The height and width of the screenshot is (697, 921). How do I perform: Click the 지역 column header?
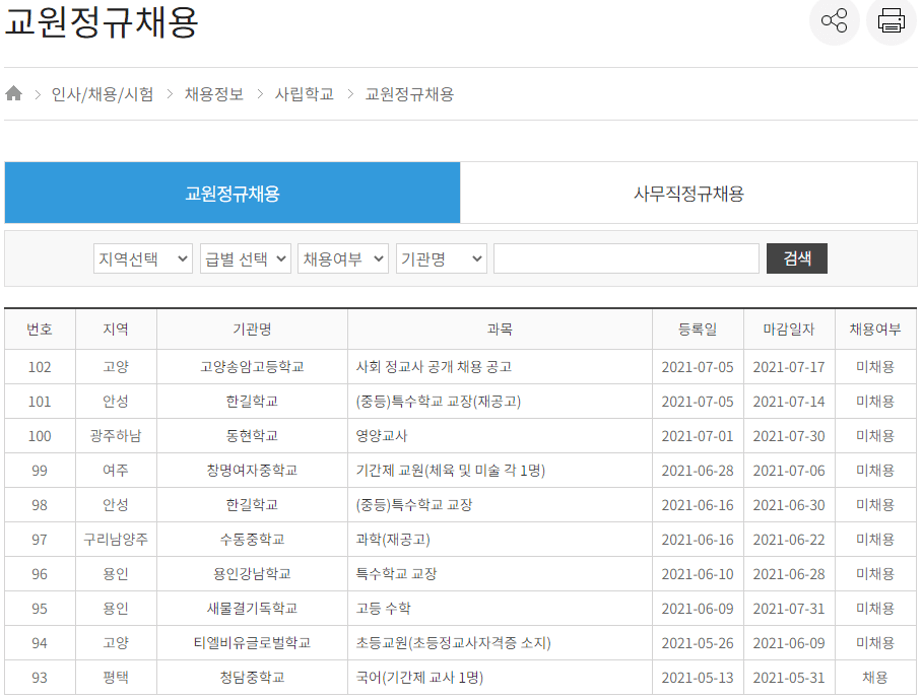(x=116, y=329)
